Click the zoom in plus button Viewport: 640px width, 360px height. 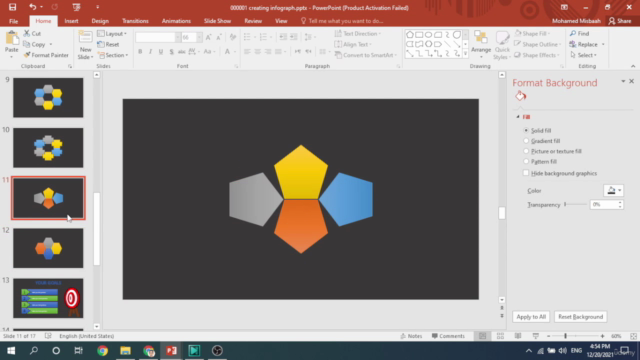point(602,336)
